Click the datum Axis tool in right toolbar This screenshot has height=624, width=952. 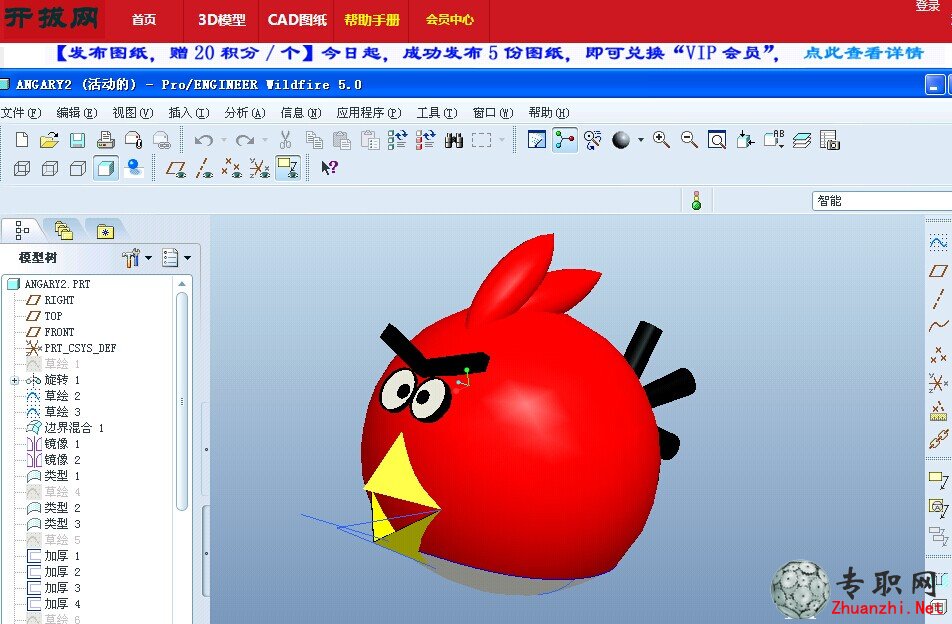(x=938, y=298)
